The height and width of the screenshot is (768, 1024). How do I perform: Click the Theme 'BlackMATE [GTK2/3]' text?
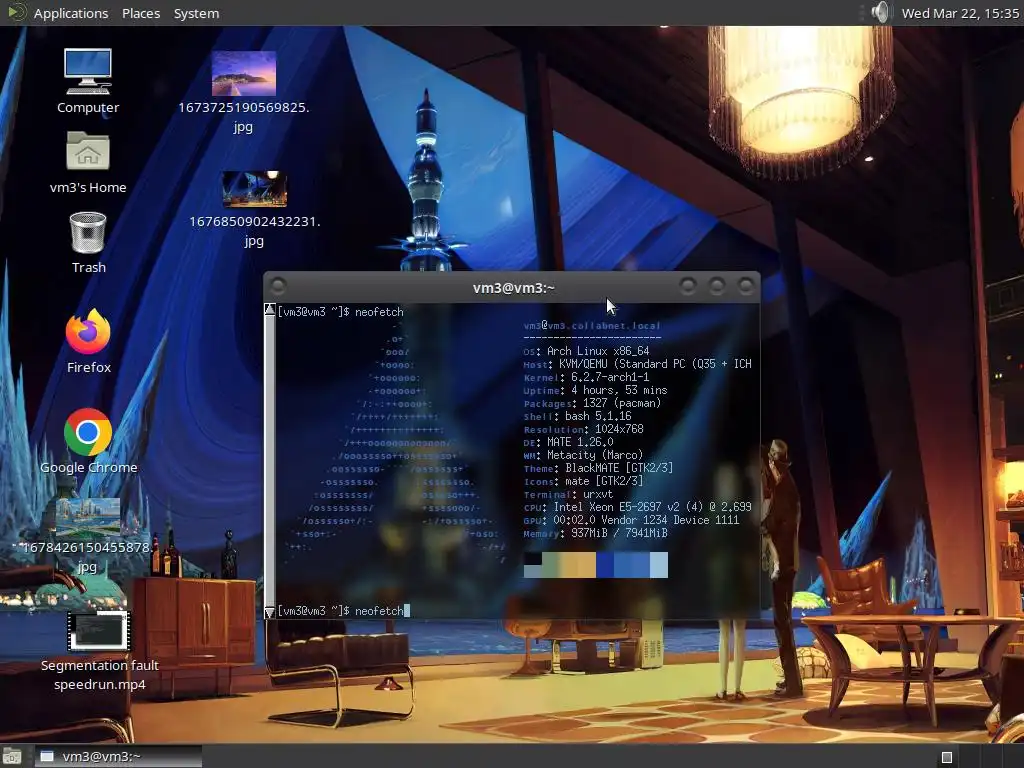[619, 468]
